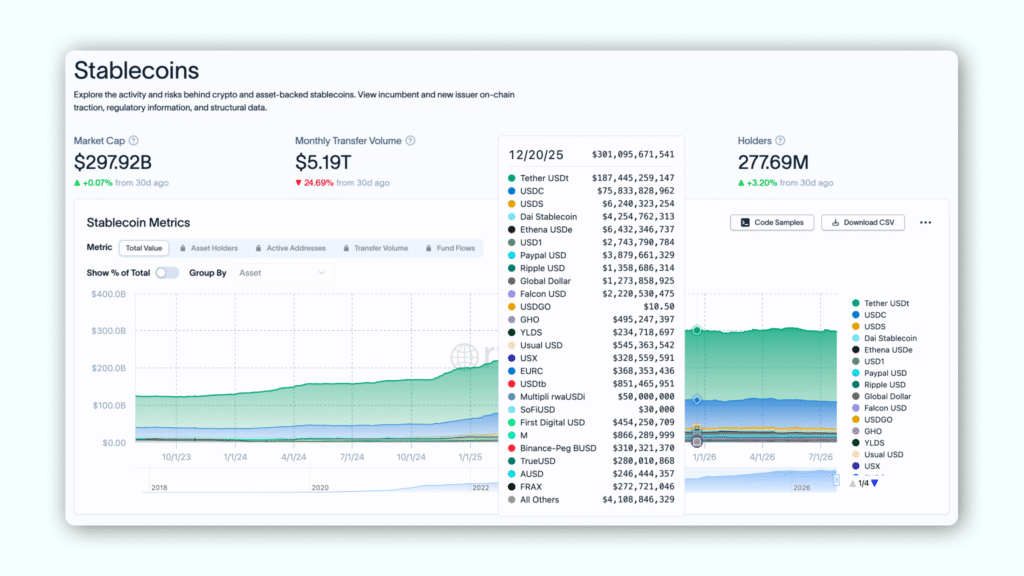The height and width of the screenshot is (576, 1024).
Task: Click the terminal icon in Code Samples
Action: click(745, 223)
